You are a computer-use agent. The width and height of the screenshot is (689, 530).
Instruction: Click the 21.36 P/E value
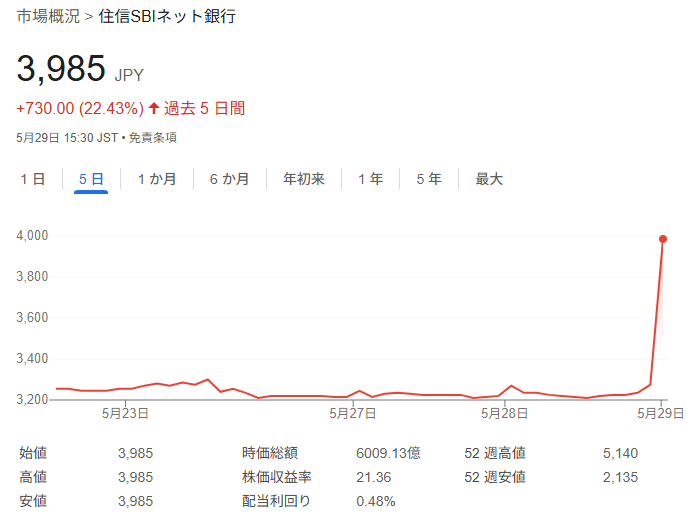pyautogui.click(x=374, y=477)
